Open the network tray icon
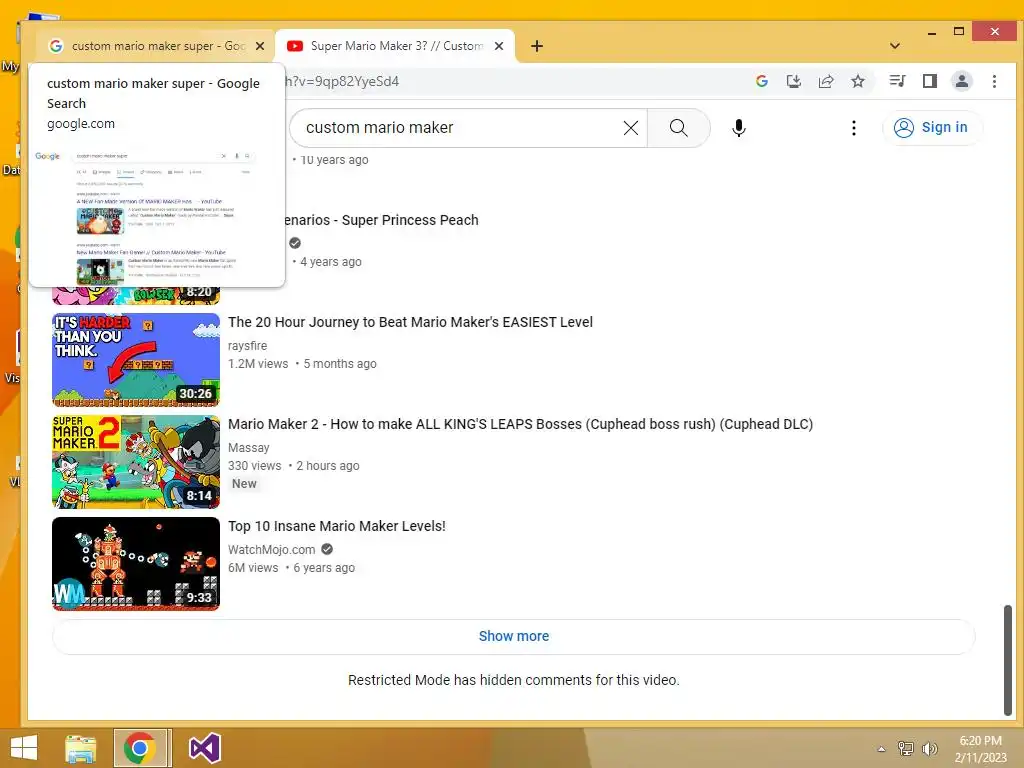Viewport: 1024px width, 768px height. pos(905,748)
